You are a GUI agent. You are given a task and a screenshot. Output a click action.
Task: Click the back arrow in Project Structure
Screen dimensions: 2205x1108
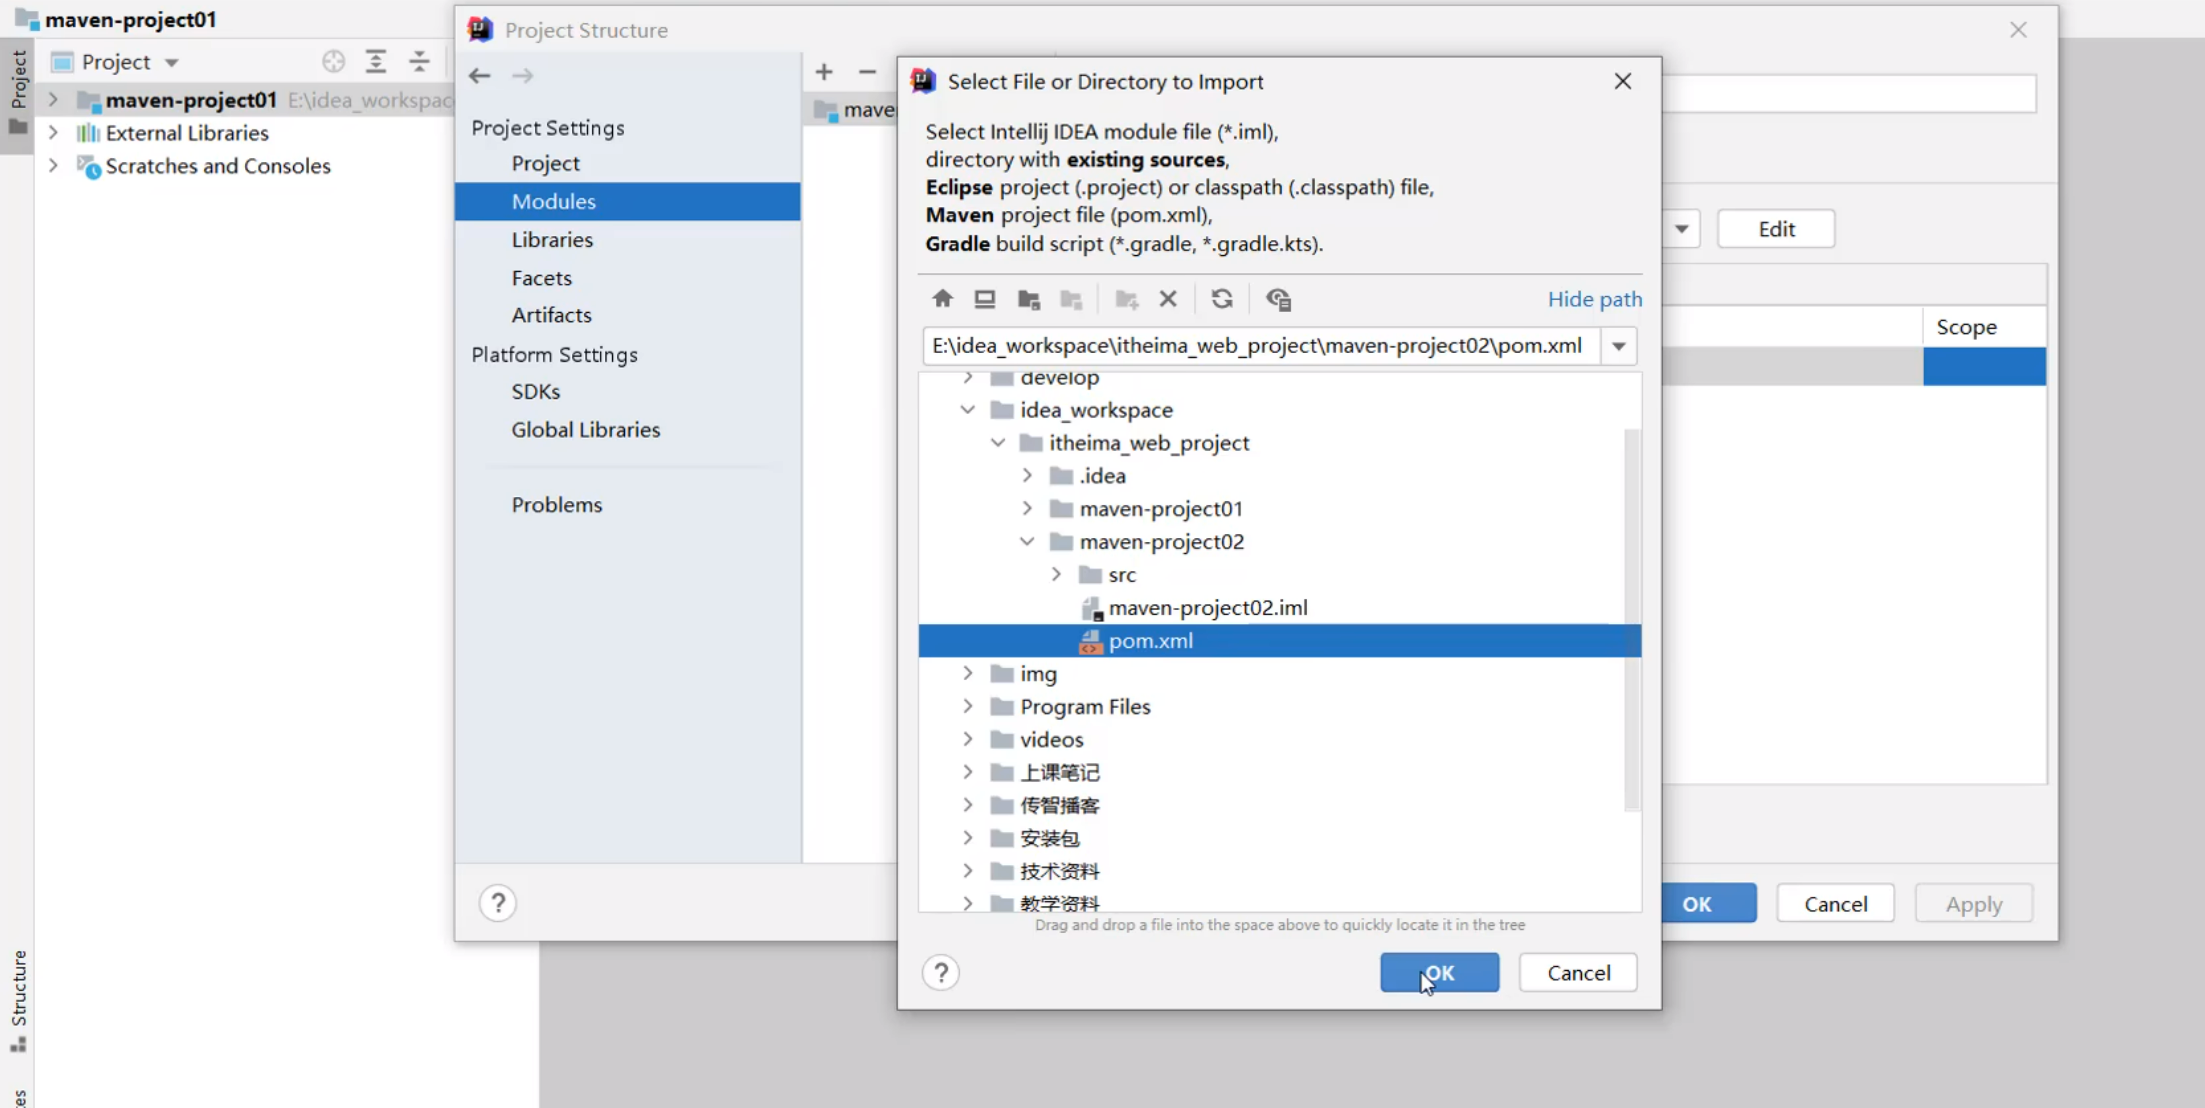[x=480, y=76]
